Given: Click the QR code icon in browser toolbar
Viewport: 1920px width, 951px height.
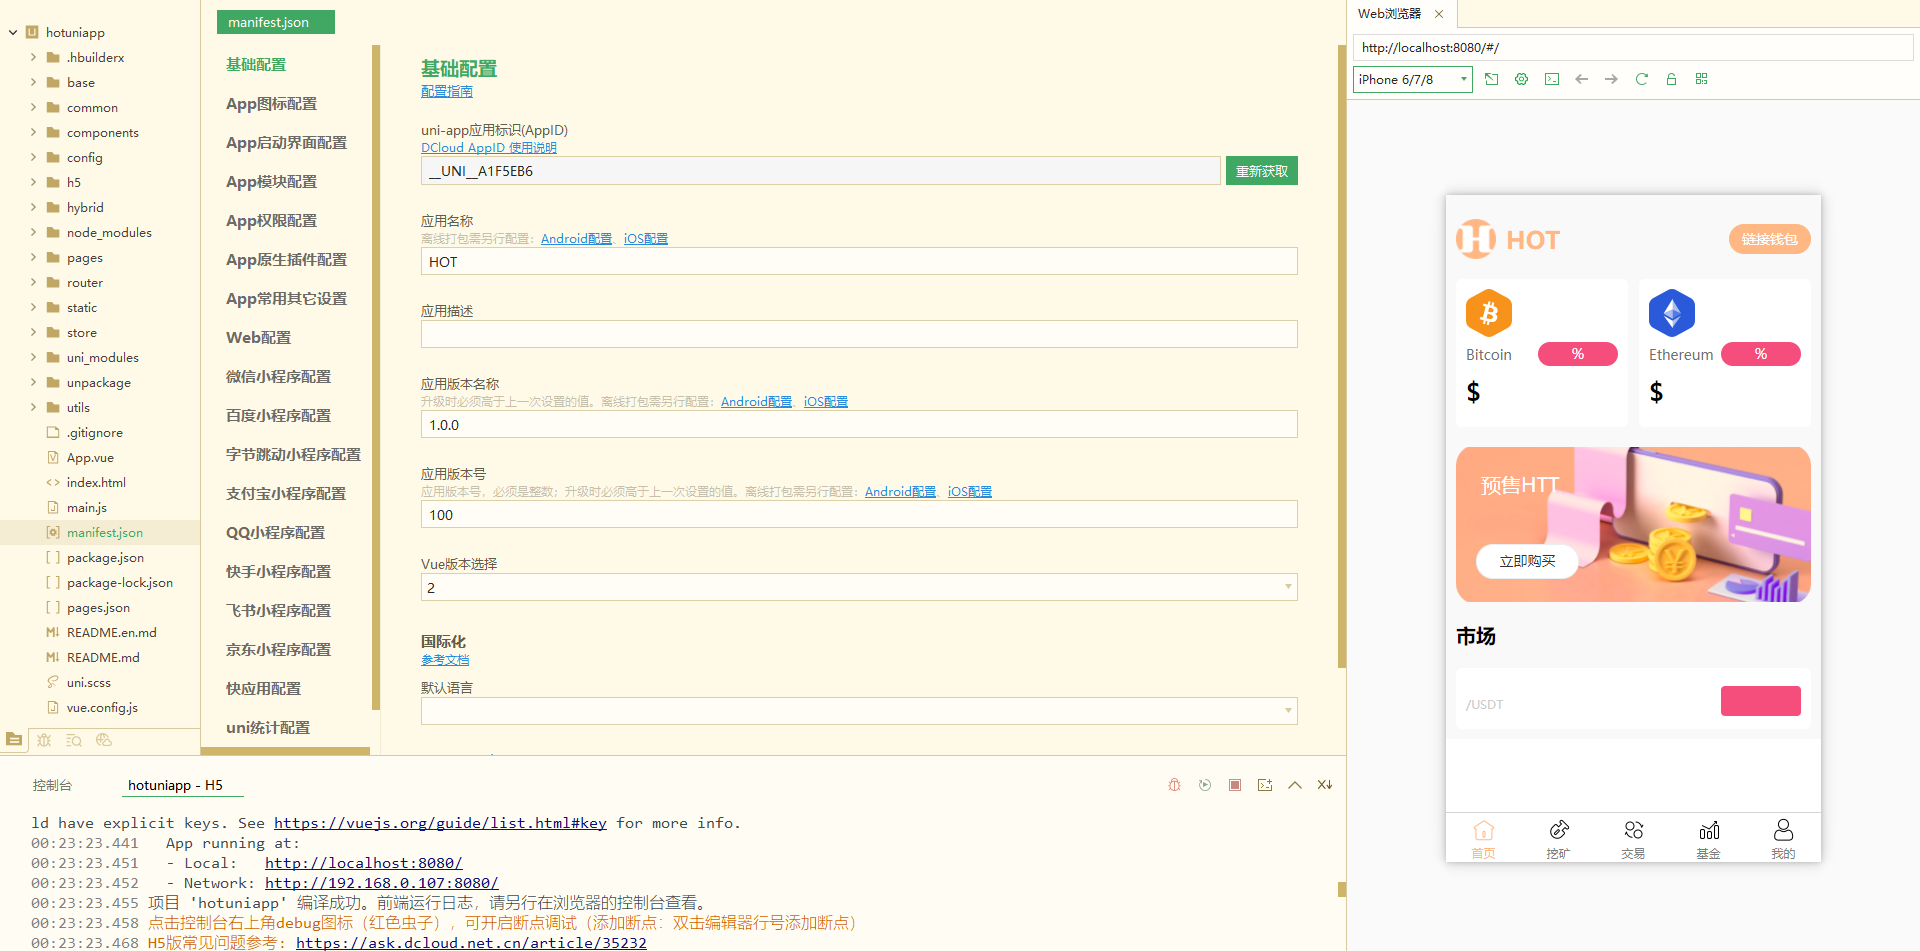Looking at the screenshot, I should (1701, 79).
